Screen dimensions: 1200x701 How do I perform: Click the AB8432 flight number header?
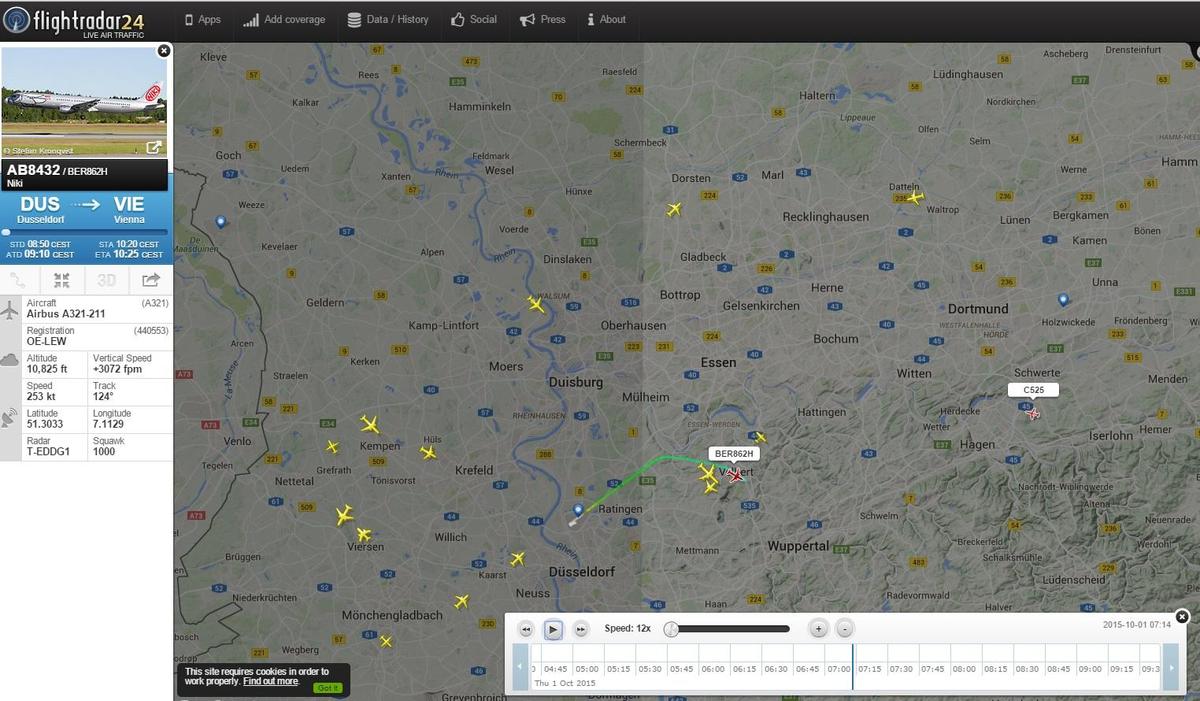coord(33,170)
